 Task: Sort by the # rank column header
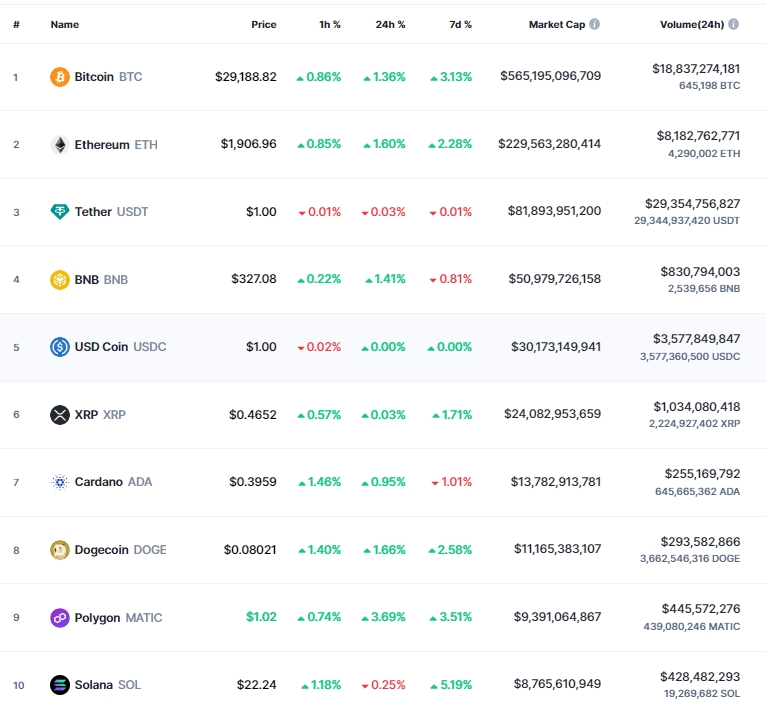coord(16,24)
